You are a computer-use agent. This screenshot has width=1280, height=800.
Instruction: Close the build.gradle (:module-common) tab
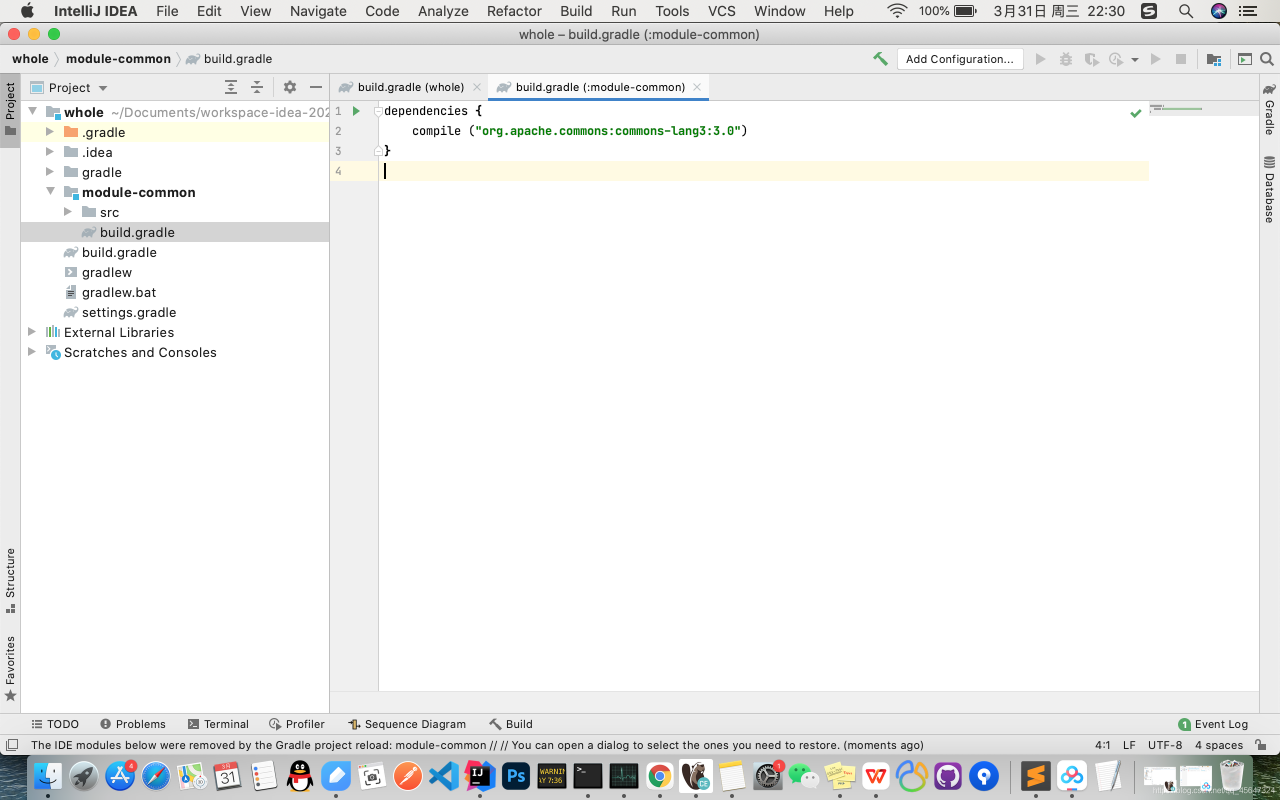697,87
